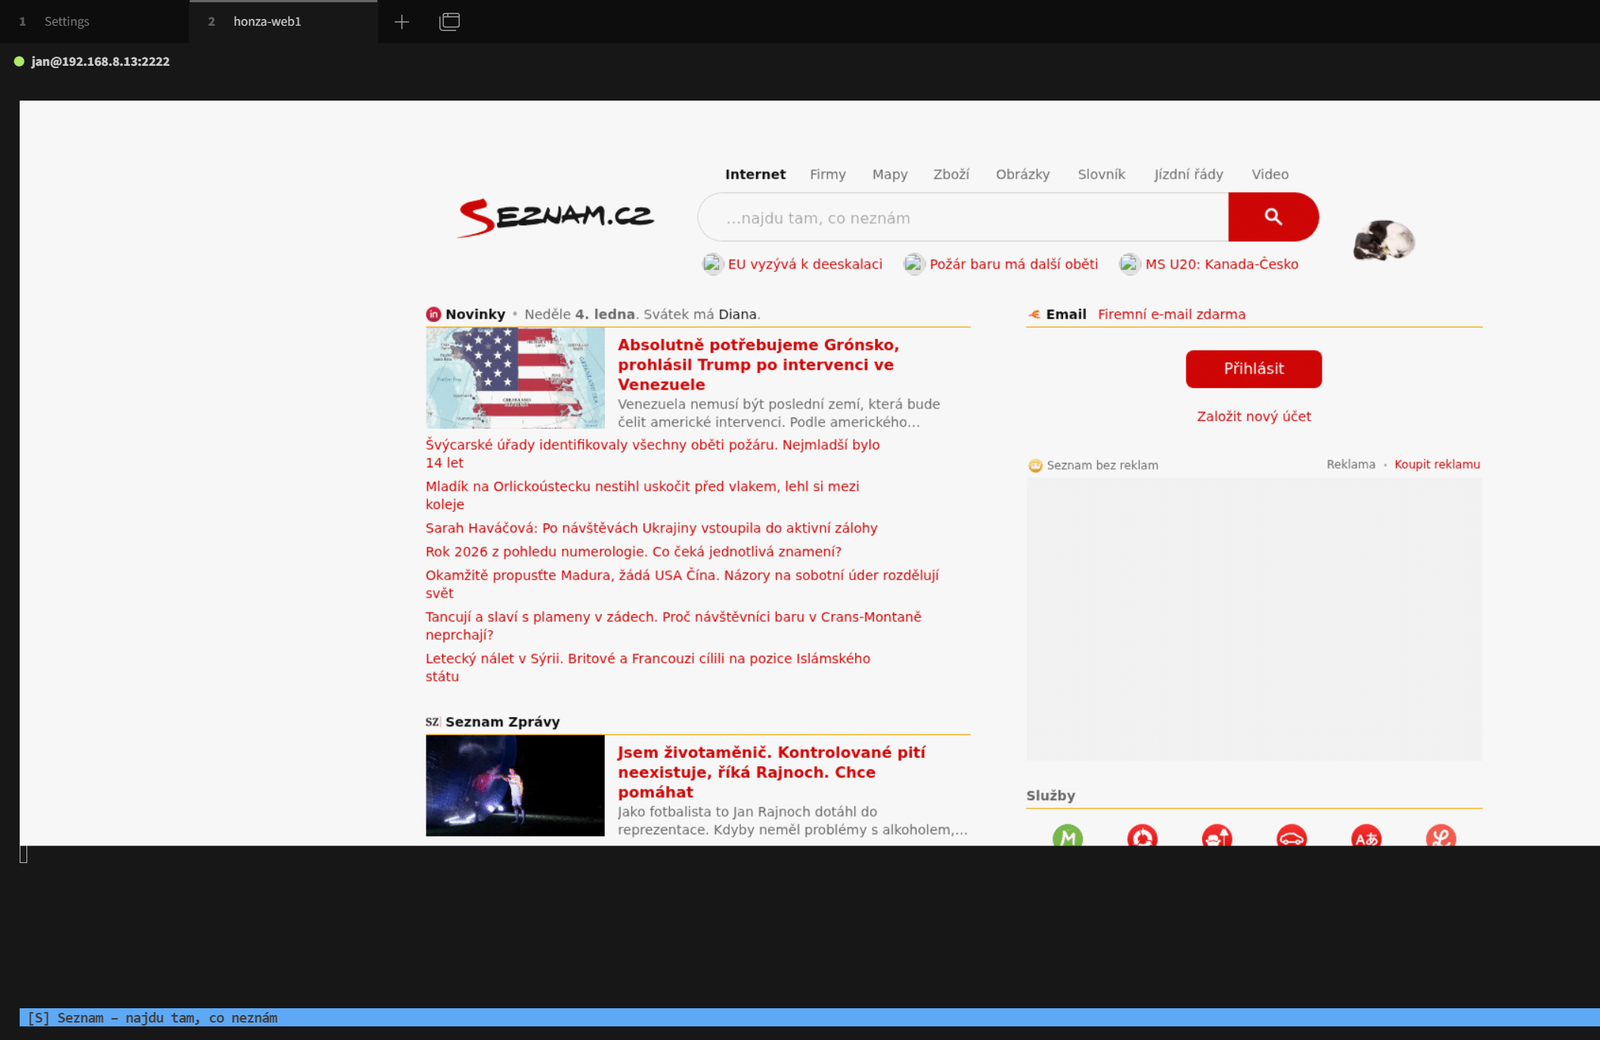
Task: Click the Služby heading
Action: [1050, 796]
